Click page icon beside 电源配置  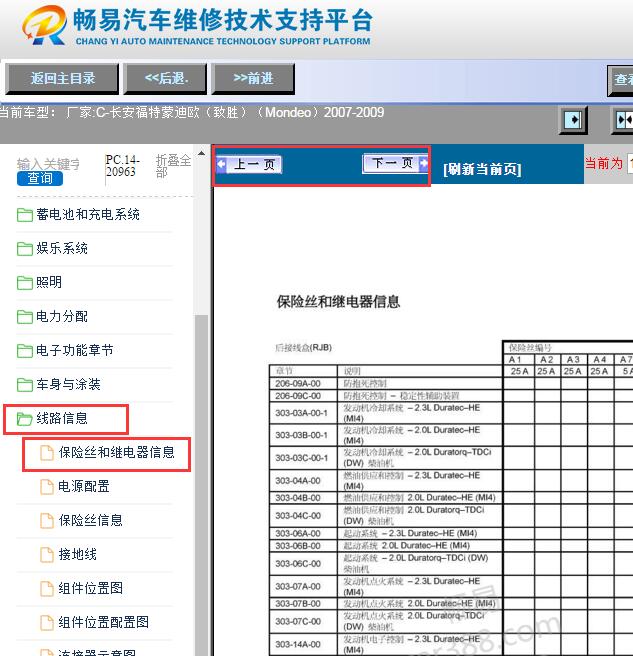pos(47,487)
